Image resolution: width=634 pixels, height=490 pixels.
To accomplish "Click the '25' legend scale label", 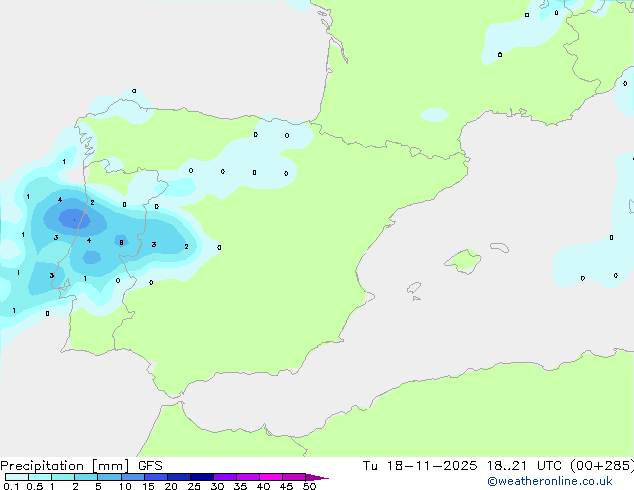I will tap(194, 486).
